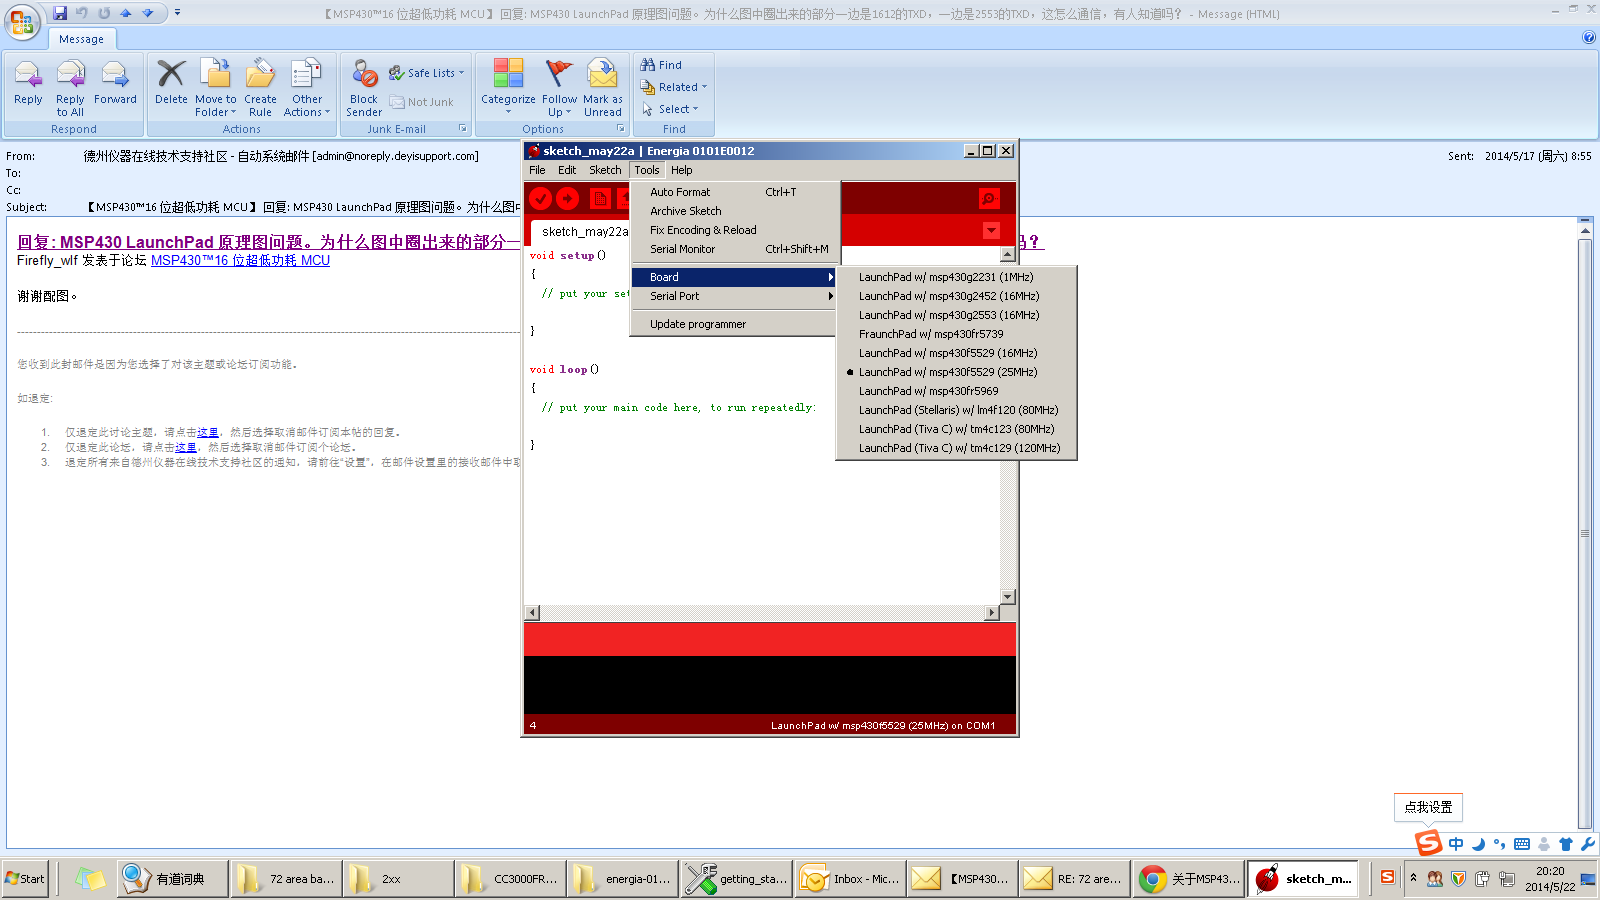1600x900 pixels.
Task: Expand the Select dropdown
Action: 670,109
